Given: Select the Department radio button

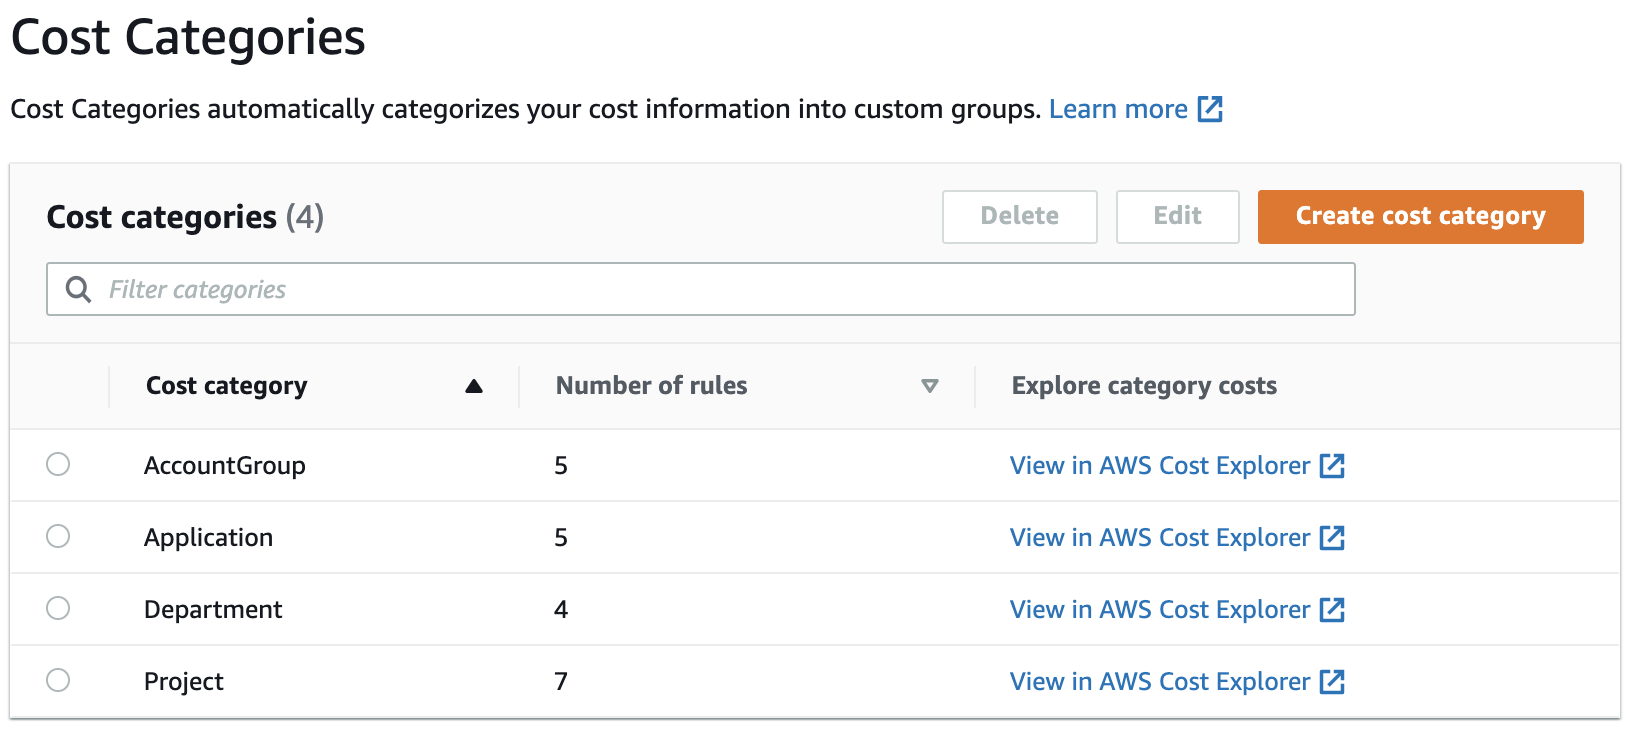Looking at the screenshot, I should point(58,608).
